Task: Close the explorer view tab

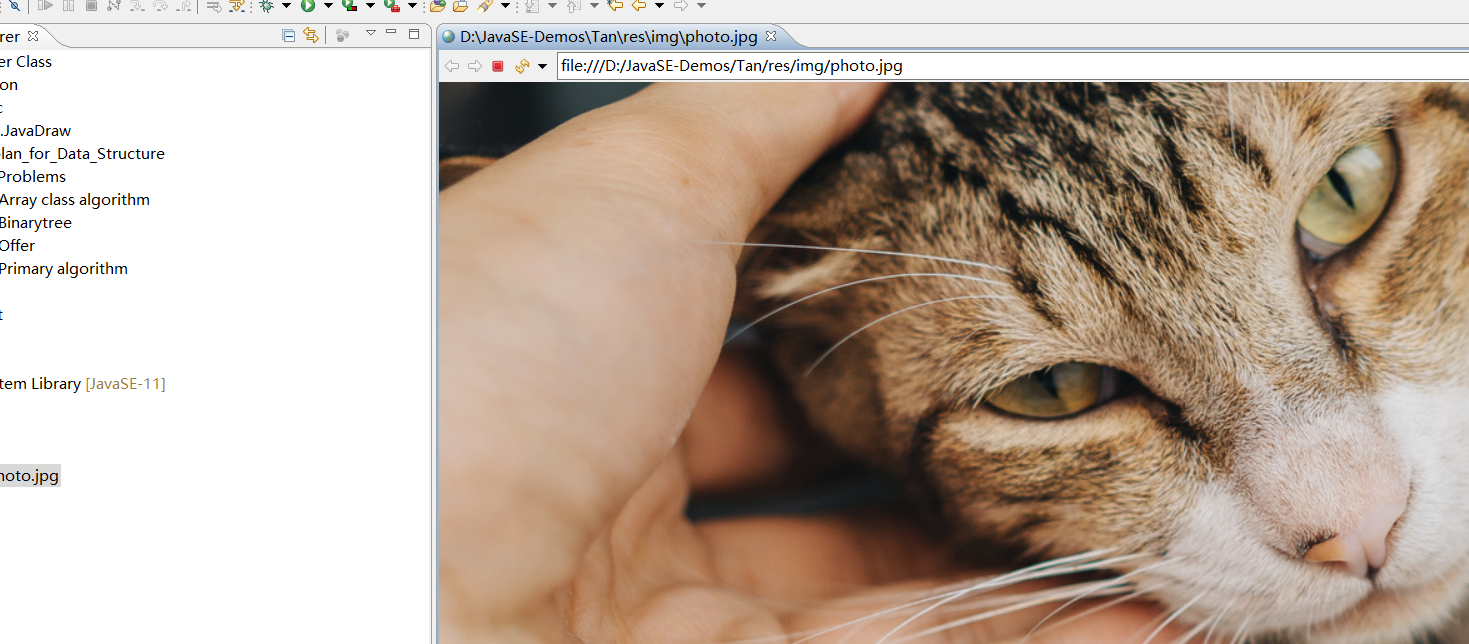Action: [33, 36]
